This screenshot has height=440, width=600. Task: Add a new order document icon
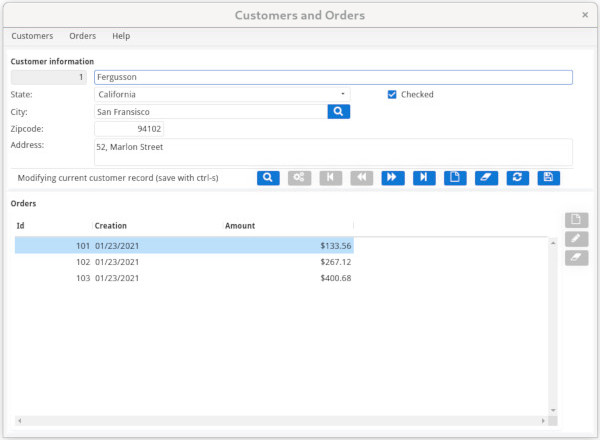(576, 220)
